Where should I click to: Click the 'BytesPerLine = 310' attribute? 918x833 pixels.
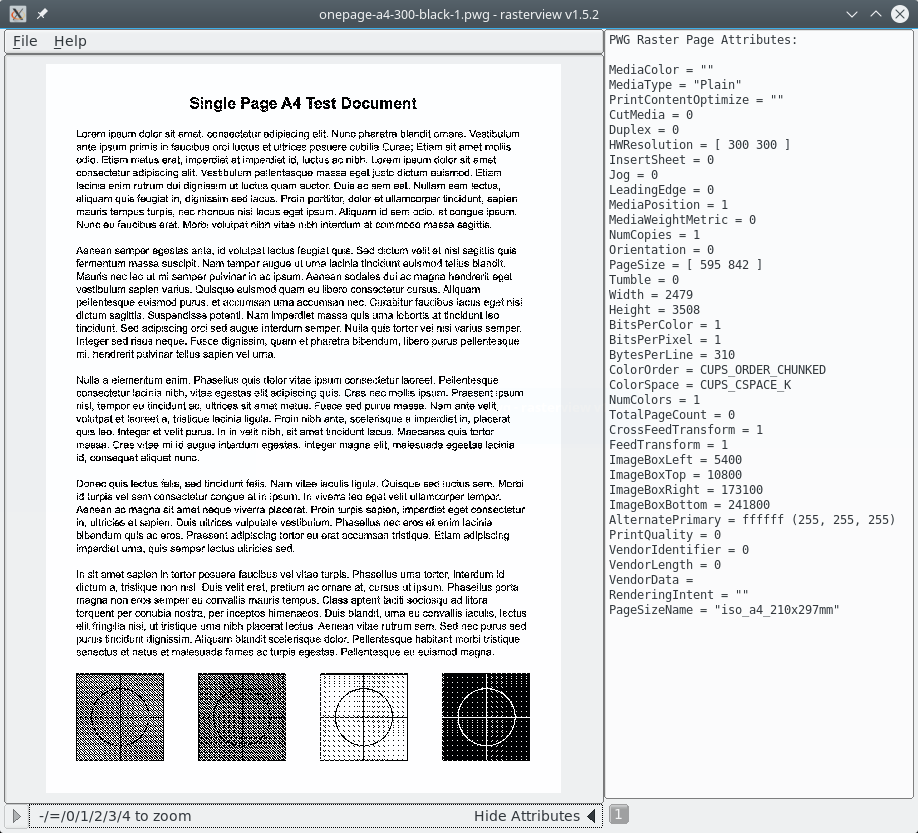(x=672, y=355)
